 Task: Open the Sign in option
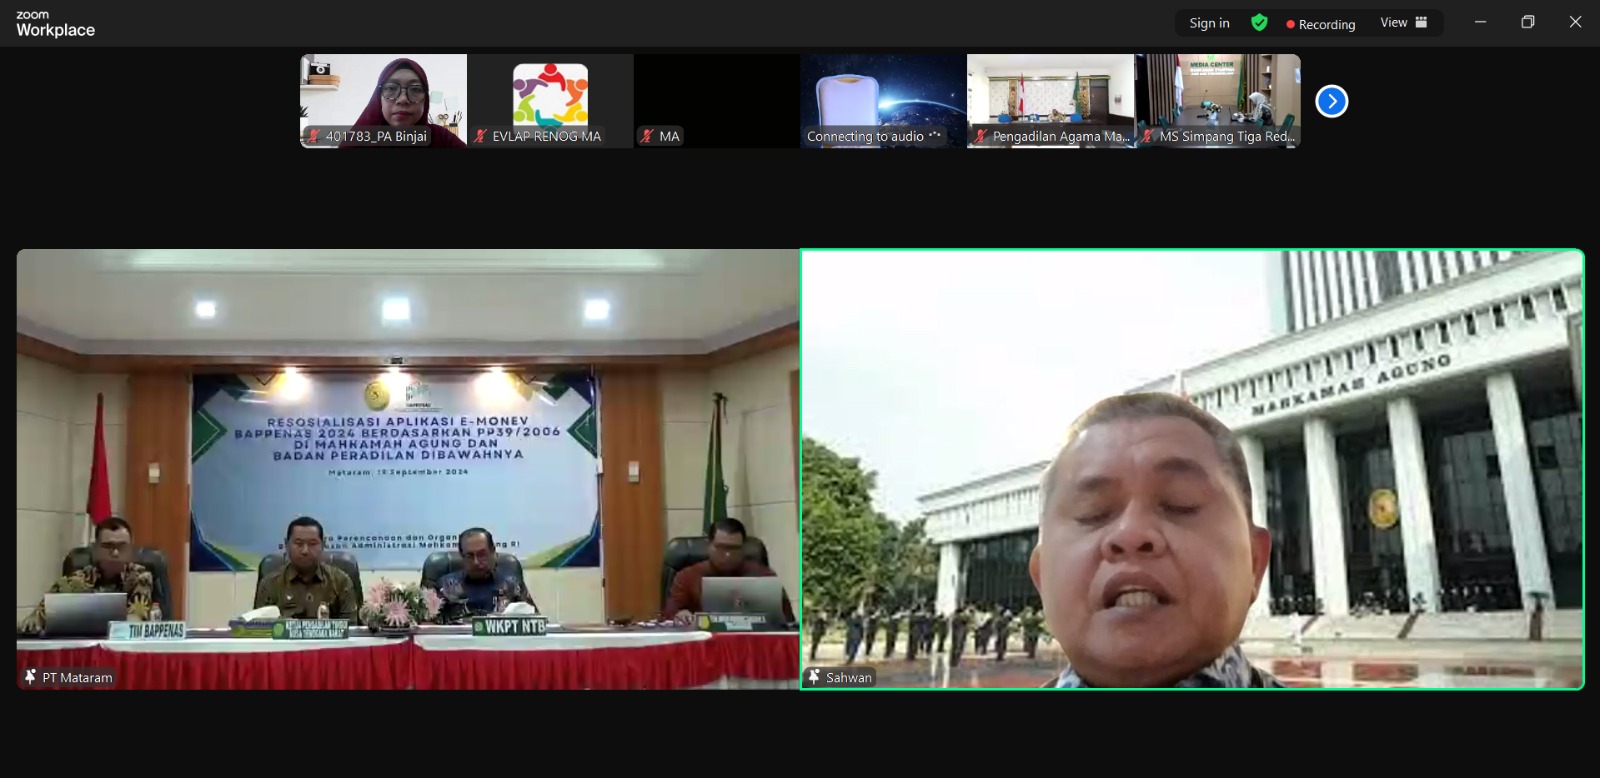(1209, 23)
